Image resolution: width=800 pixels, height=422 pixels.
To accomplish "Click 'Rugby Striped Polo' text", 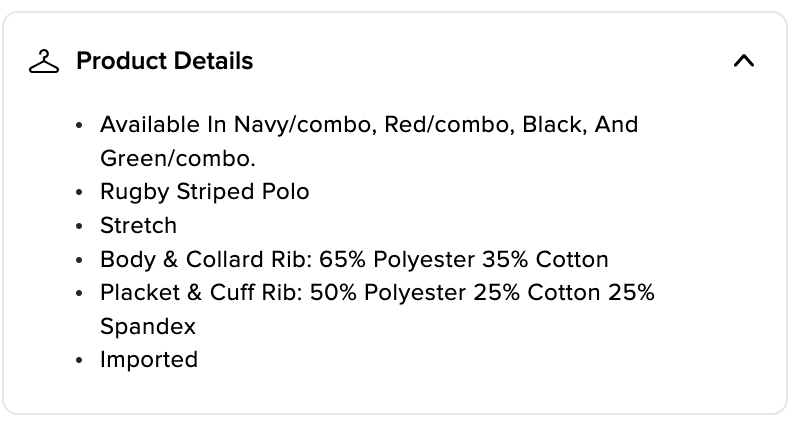I will 204,192.
